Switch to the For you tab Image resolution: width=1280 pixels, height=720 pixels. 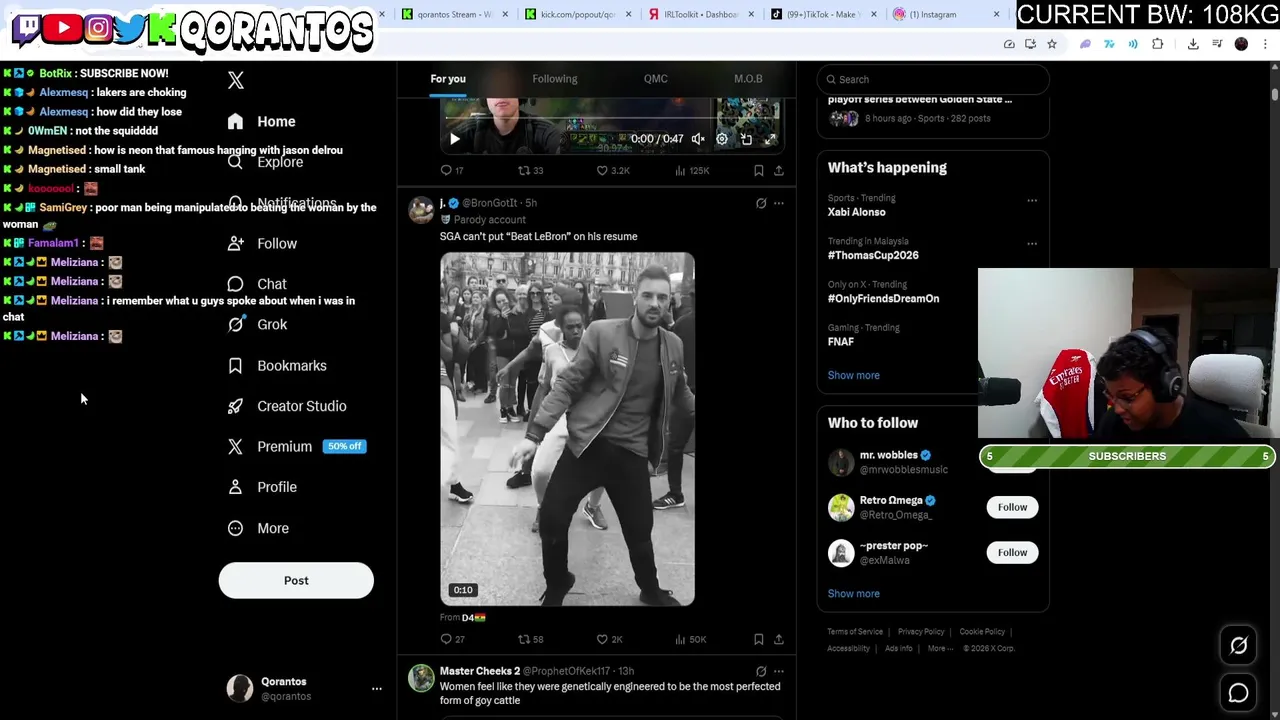(x=448, y=79)
